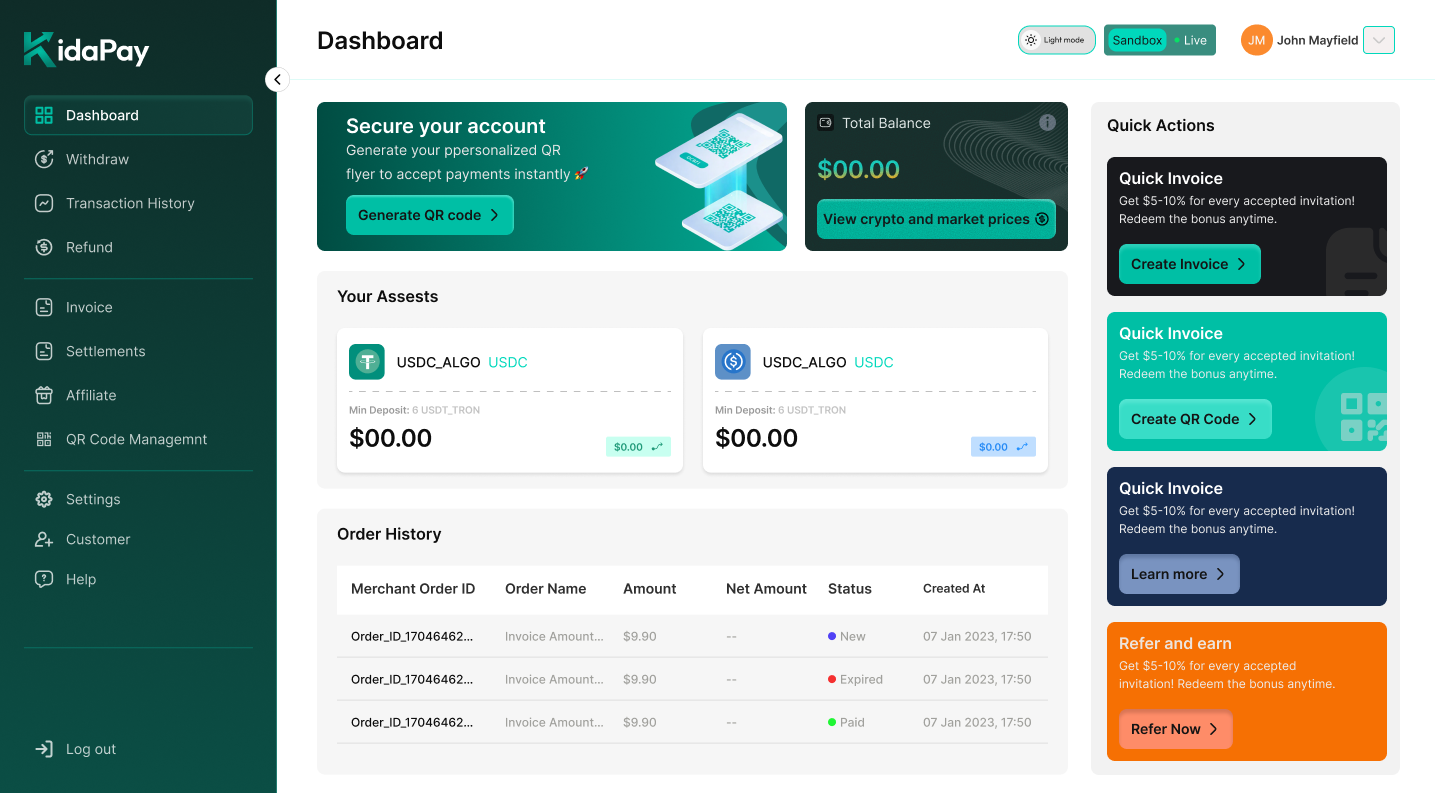The image size is (1440, 793).
Task: Select the order row with Paid status
Action: coord(692,722)
